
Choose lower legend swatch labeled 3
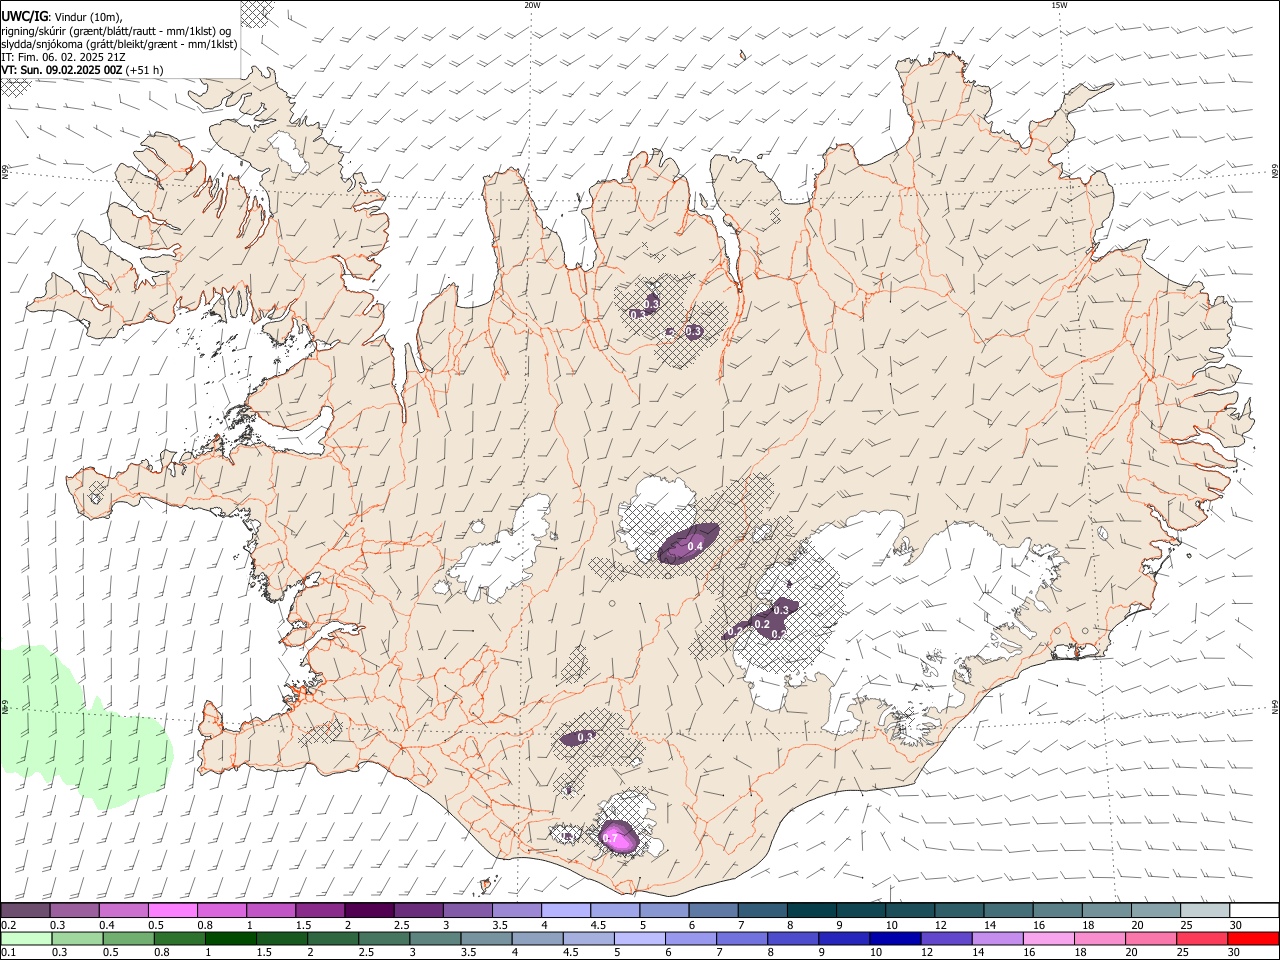(x=435, y=938)
